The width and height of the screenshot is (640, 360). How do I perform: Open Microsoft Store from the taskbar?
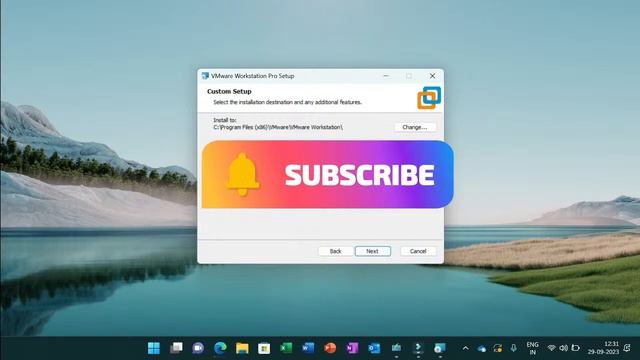point(264,348)
